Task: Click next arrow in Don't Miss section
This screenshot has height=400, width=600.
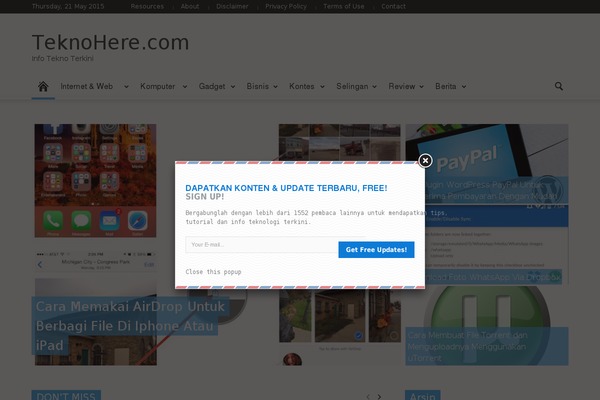Action: click(x=379, y=397)
